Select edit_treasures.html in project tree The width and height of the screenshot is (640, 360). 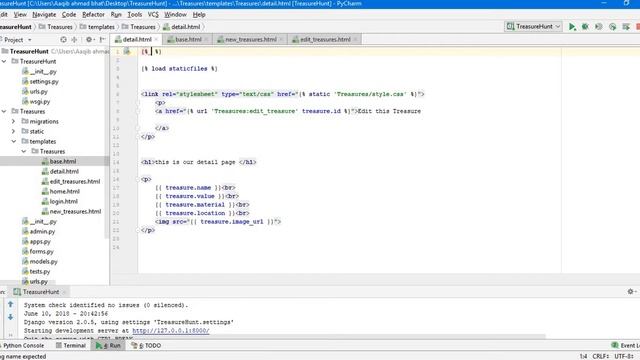[71, 181]
